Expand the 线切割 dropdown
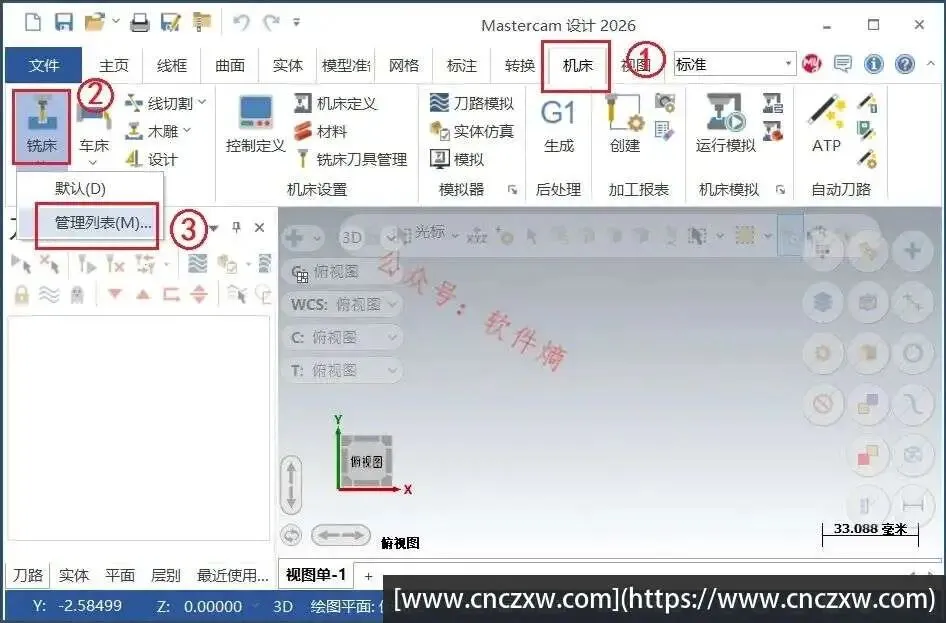The width and height of the screenshot is (946, 623). click(x=202, y=103)
